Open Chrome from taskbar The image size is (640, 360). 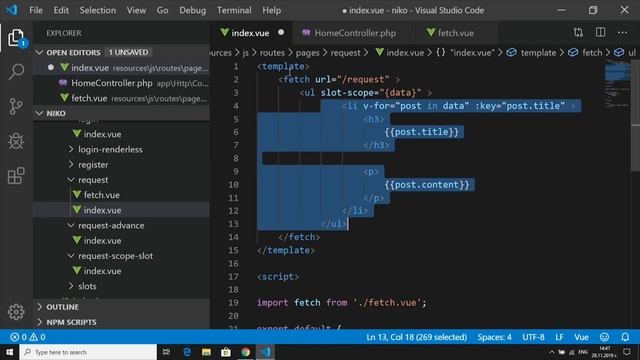pyautogui.click(x=245, y=352)
